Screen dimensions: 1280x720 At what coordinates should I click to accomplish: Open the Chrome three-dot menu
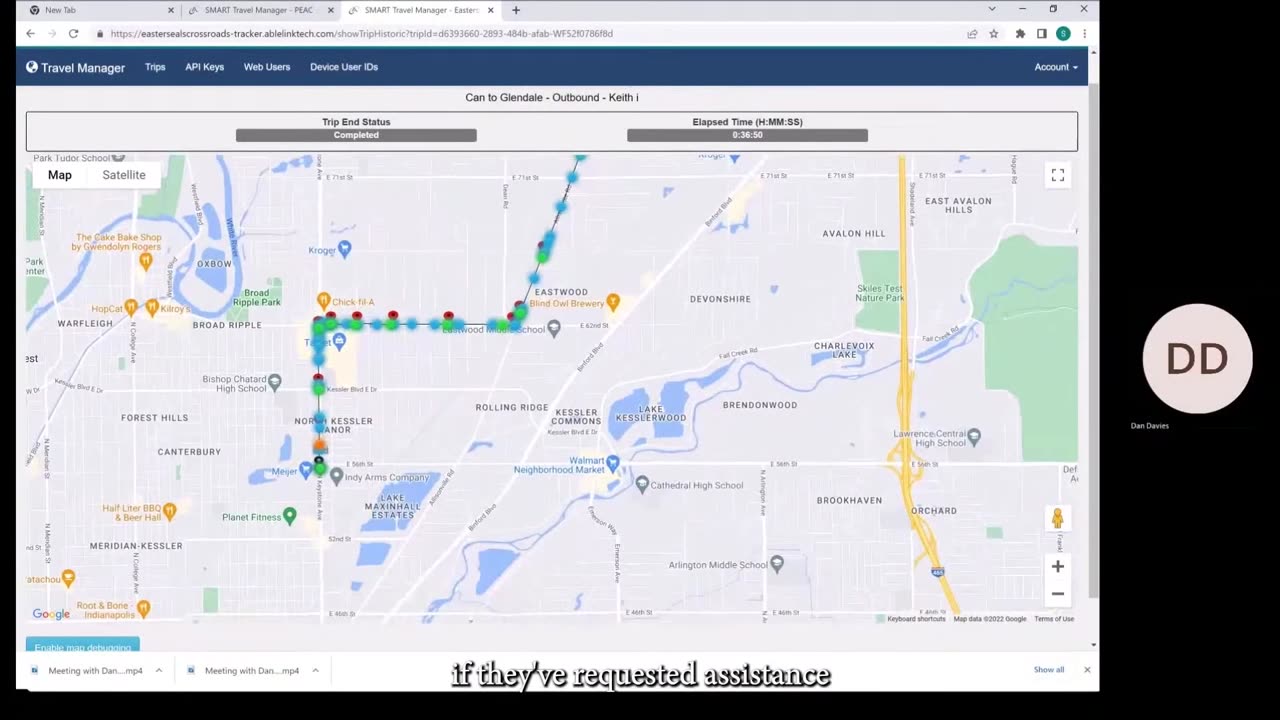pos(1084,33)
